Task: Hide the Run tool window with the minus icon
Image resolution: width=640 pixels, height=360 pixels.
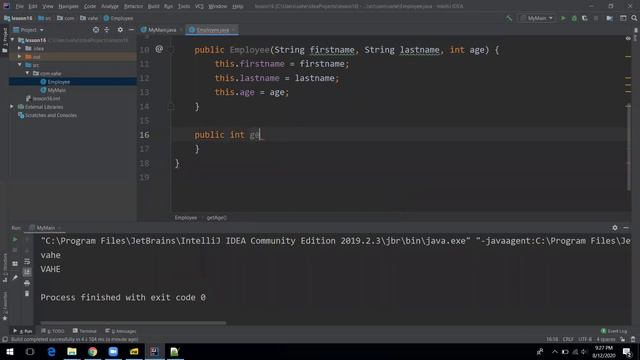Action: point(626,228)
